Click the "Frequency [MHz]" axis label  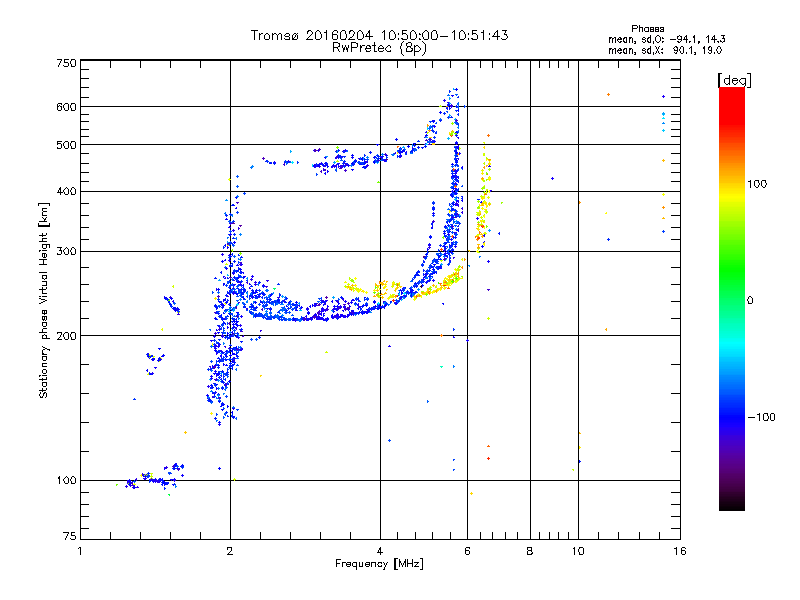(379, 564)
